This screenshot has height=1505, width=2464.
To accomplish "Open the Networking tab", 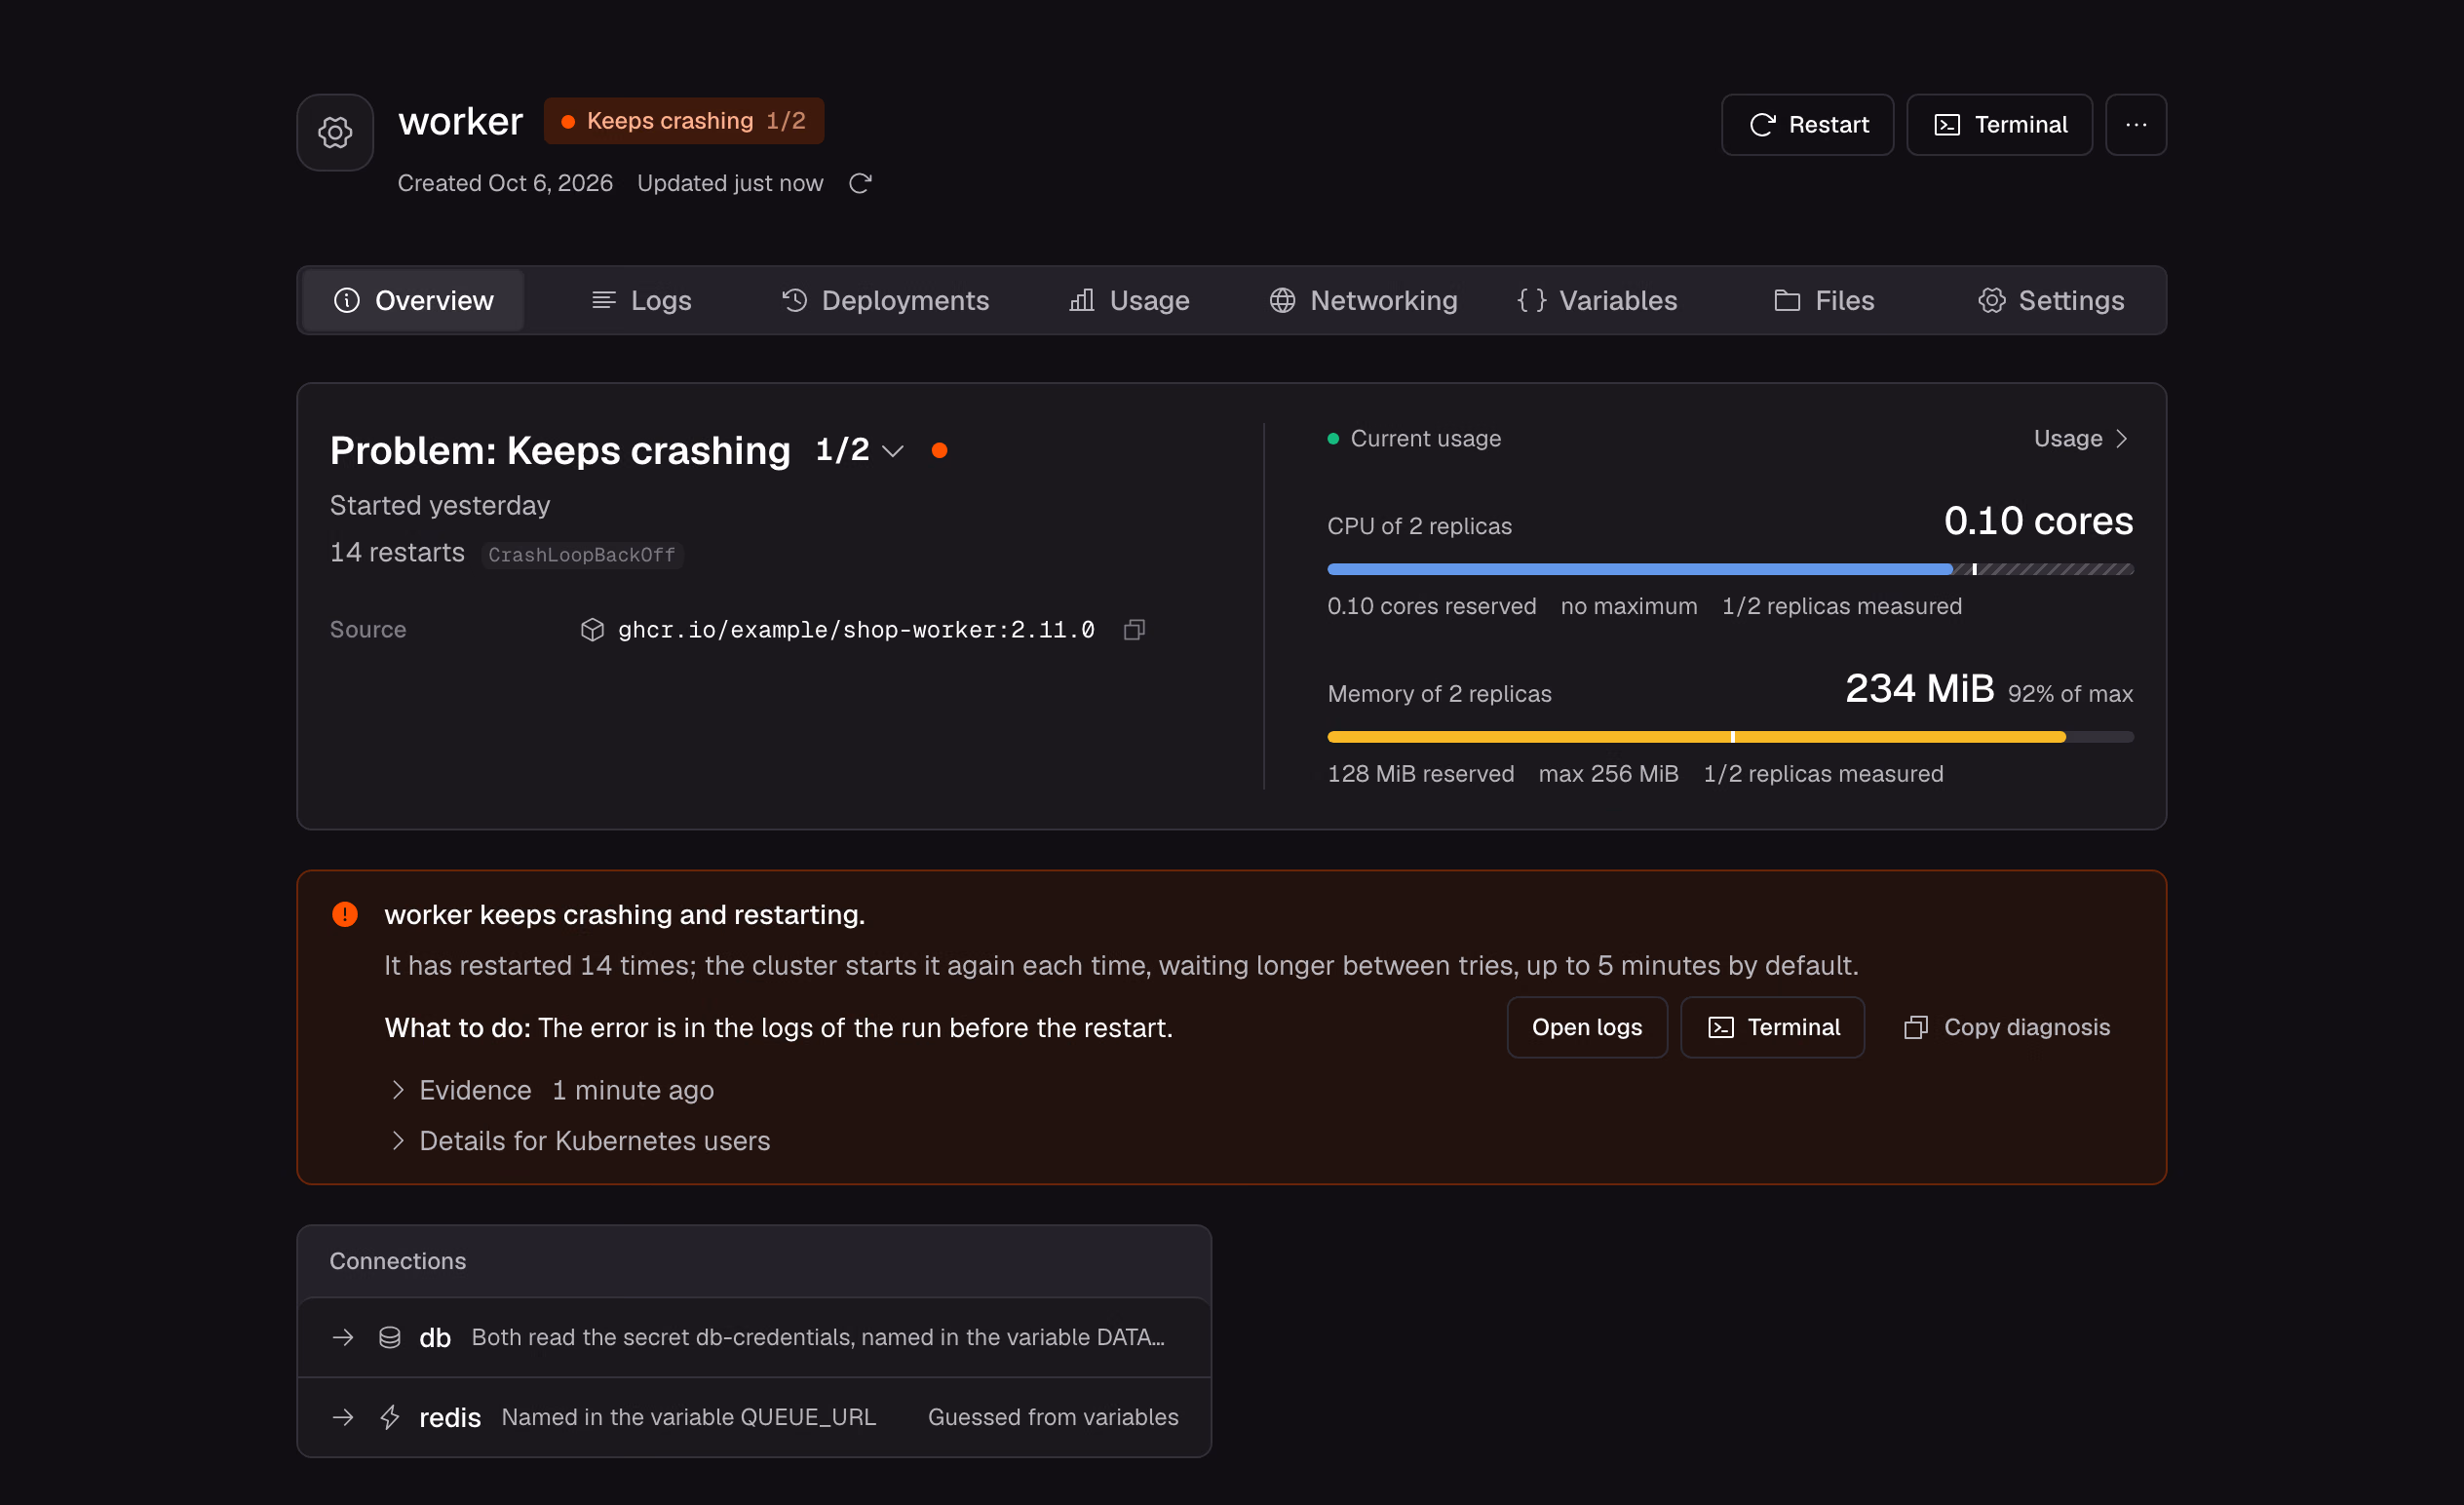I will (x=1364, y=301).
